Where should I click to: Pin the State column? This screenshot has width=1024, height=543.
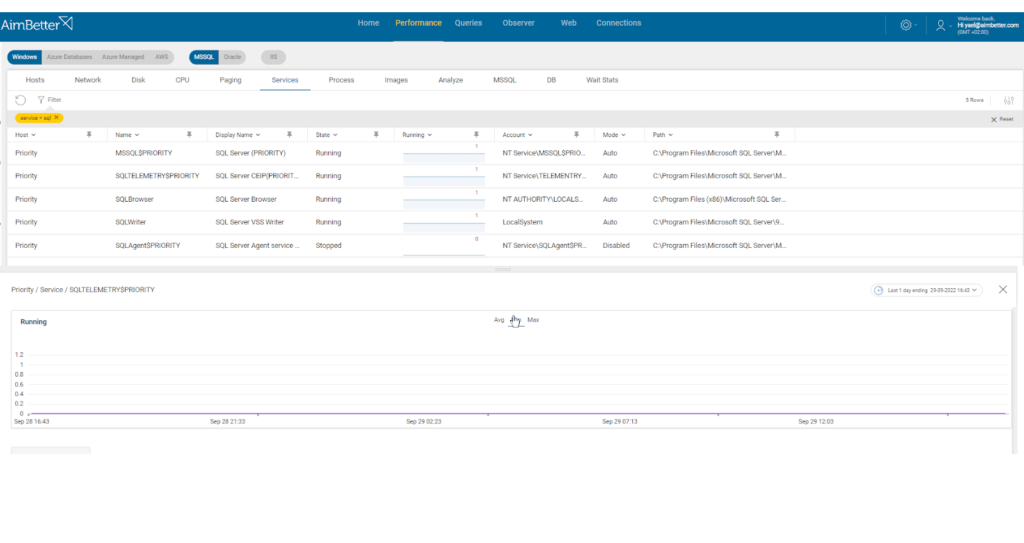pos(376,135)
